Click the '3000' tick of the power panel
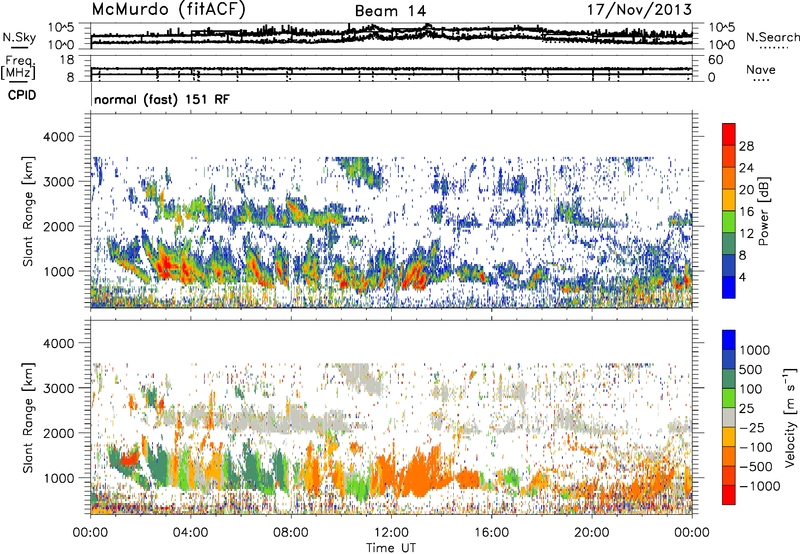Screen dimensions: 800x554 pyautogui.click(x=58, y=182)
